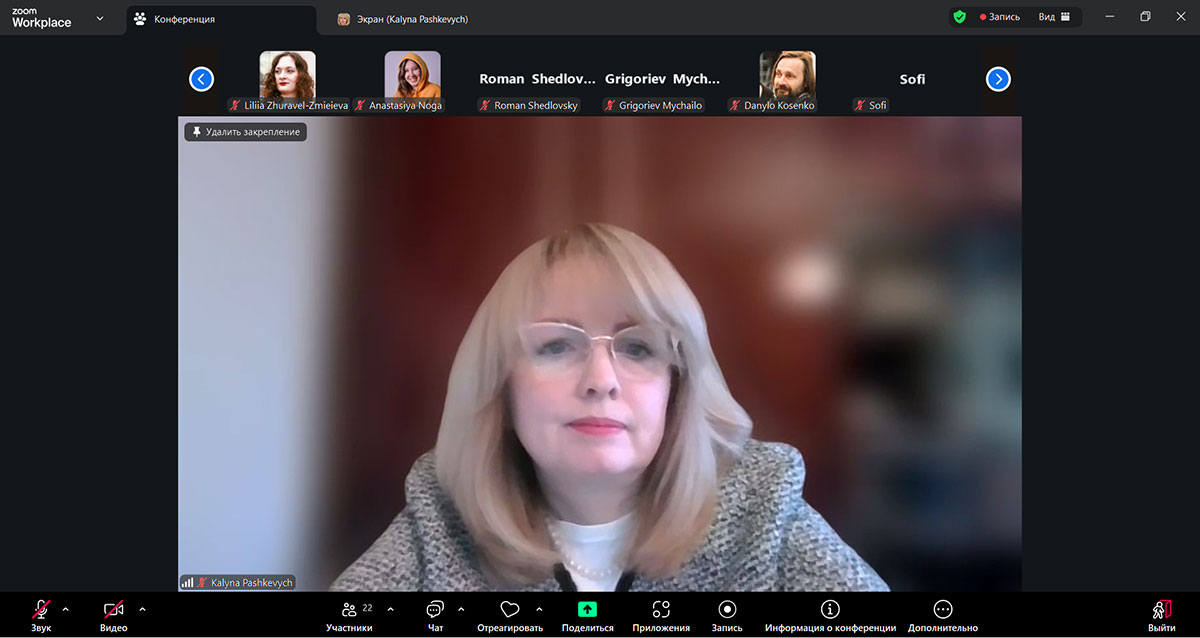Select Danylo Kosenko's video thumbnail
Screen dimensions: 1200x638
coord(787,76)
